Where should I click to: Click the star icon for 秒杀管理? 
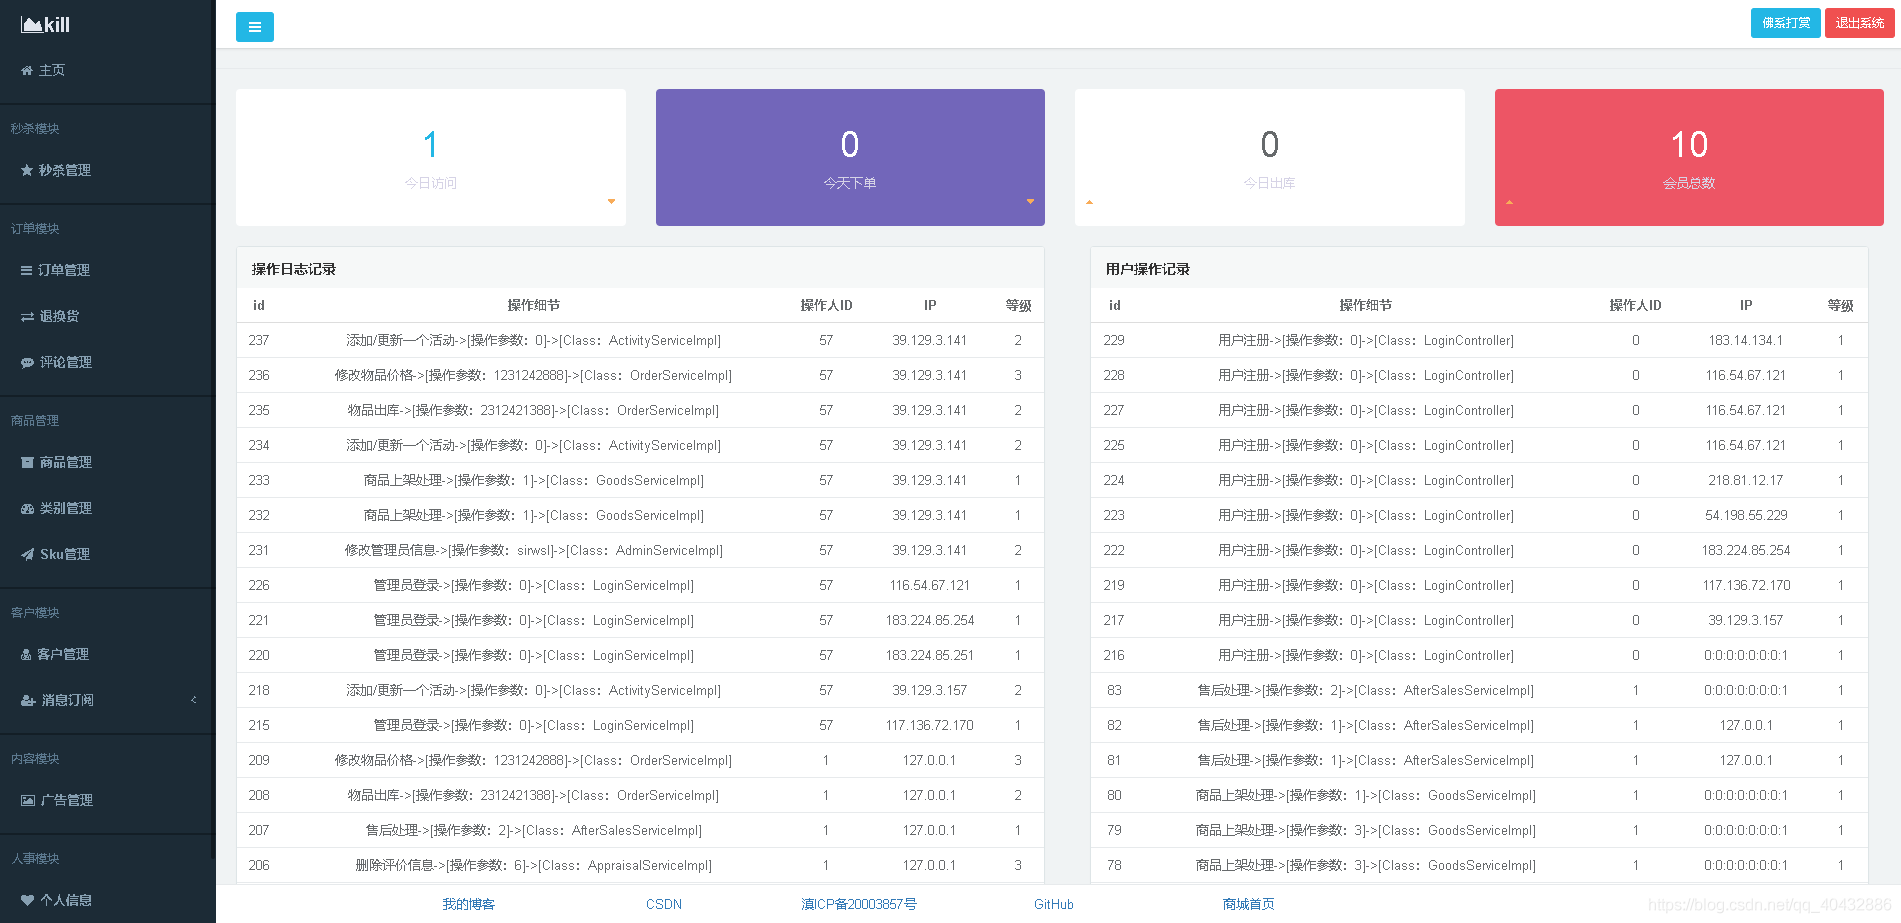pos(27,171)
